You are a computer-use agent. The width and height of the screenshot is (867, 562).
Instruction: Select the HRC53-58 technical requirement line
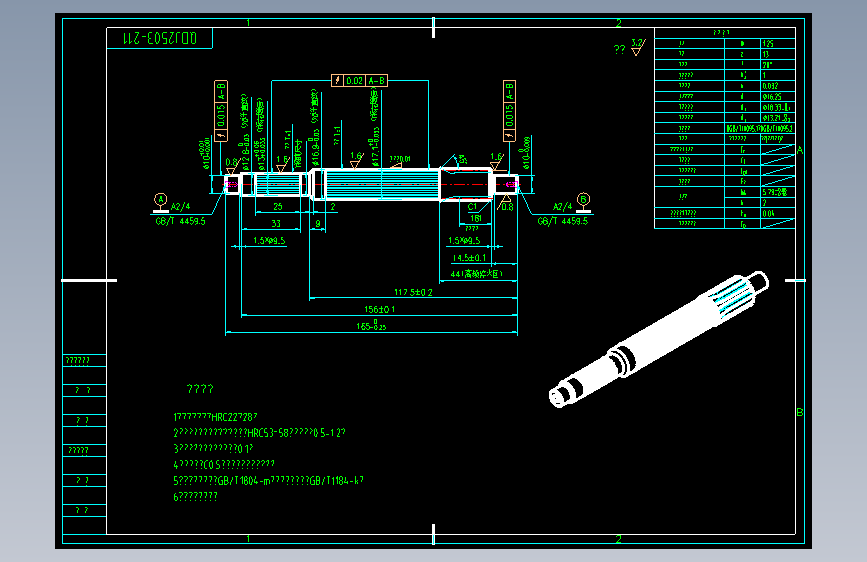click(259, 433)
